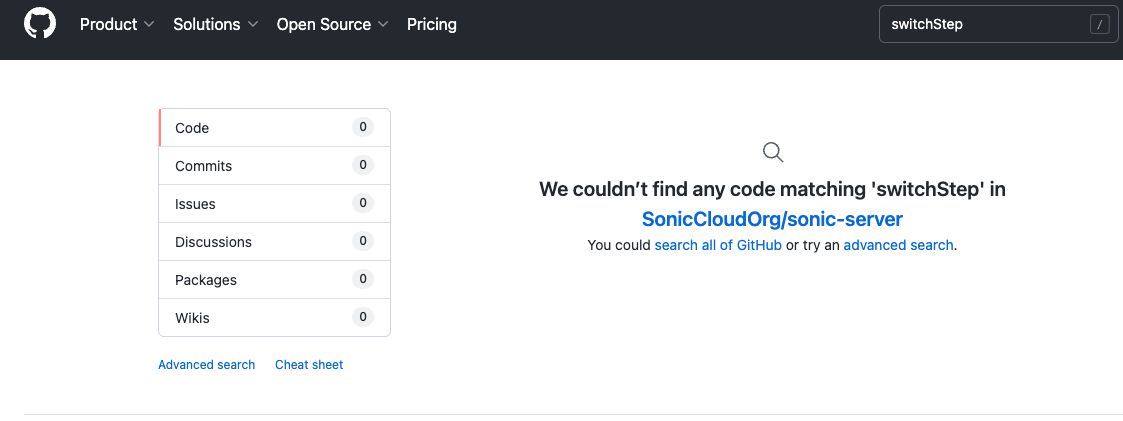Open the Wikis results filter

tap(192, 318)
